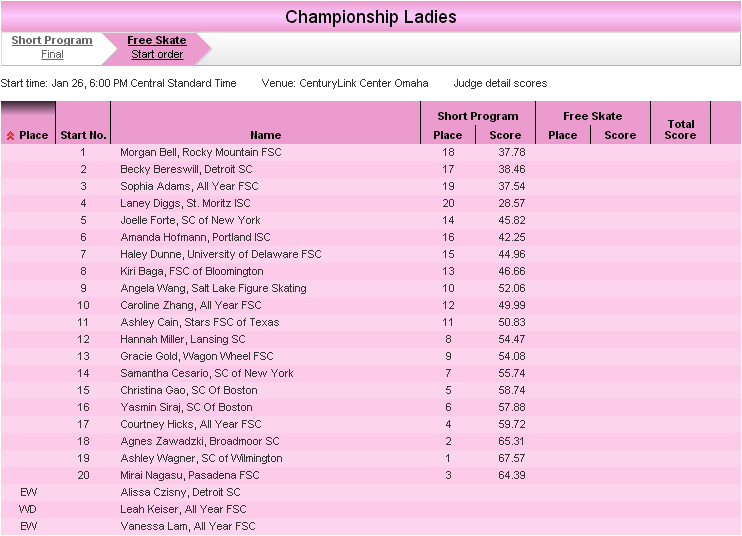The height and width of the screenshot is (536, 742).
Task: Click Agnes Zawadzki, Broadmoor SC name
Action: click(200, 441)
